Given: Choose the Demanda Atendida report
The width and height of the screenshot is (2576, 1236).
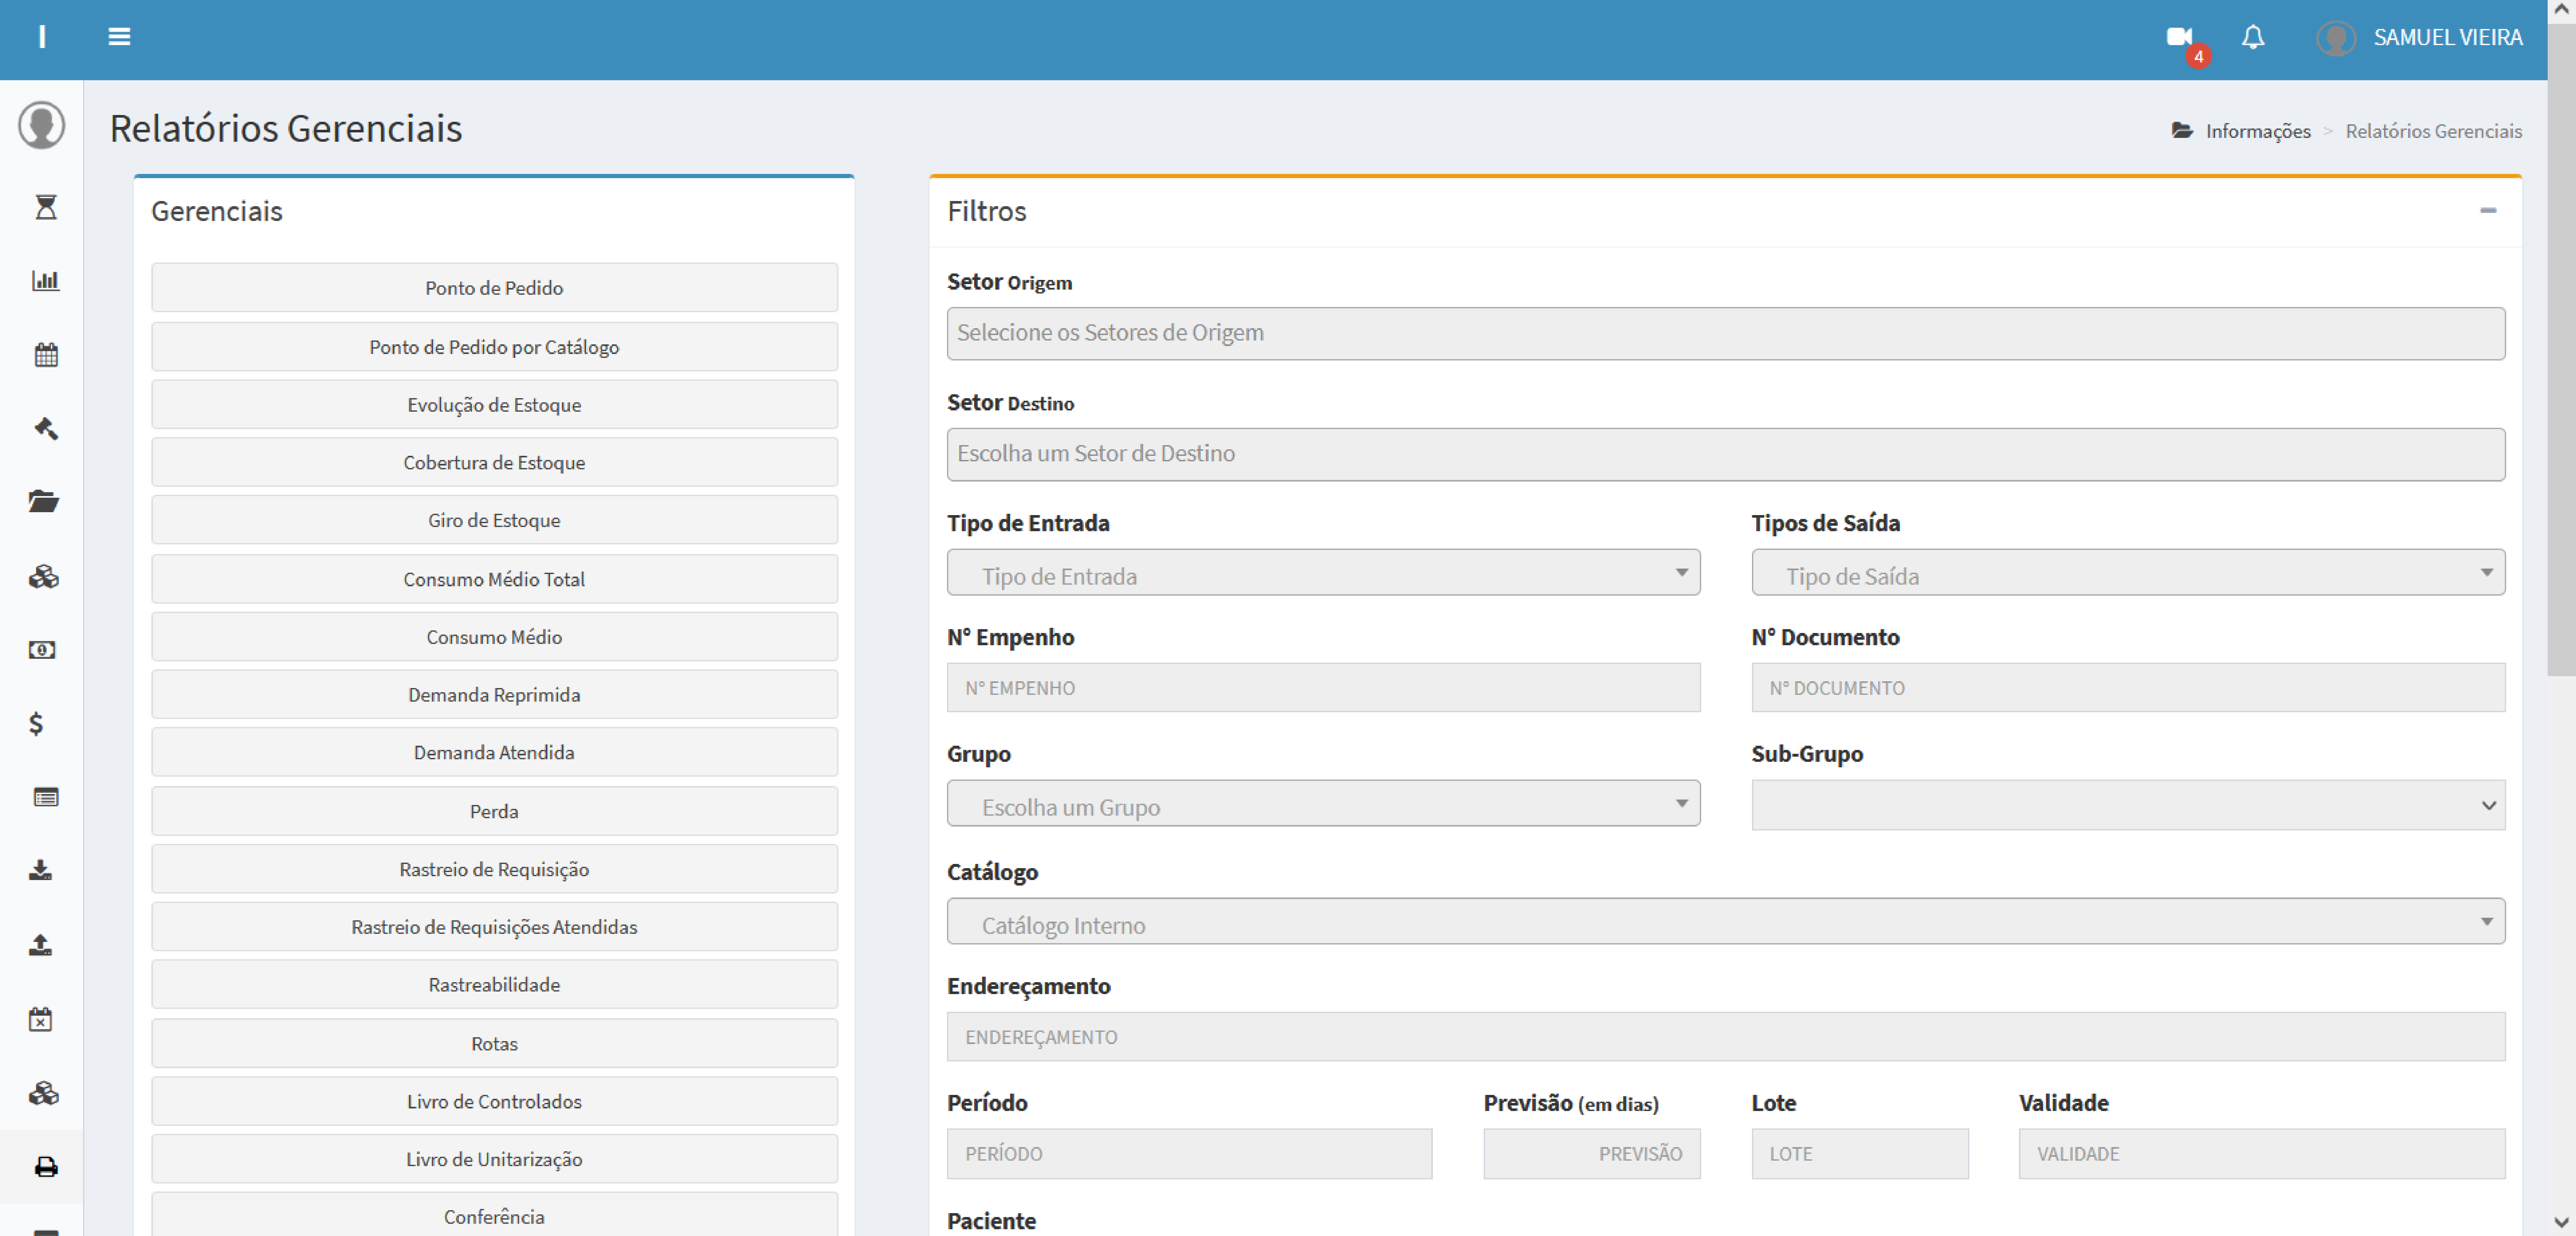Looking at the screenshot, I should (494, 752).
